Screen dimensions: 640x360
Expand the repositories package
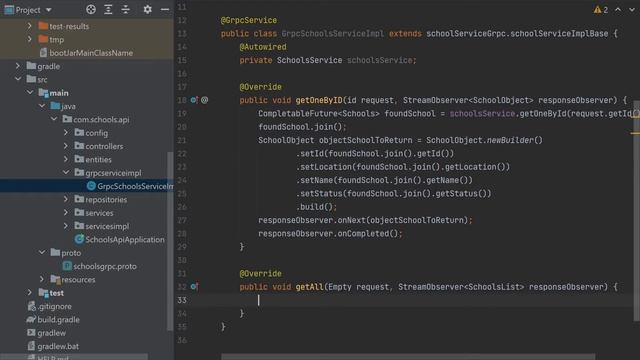(66, 199)
